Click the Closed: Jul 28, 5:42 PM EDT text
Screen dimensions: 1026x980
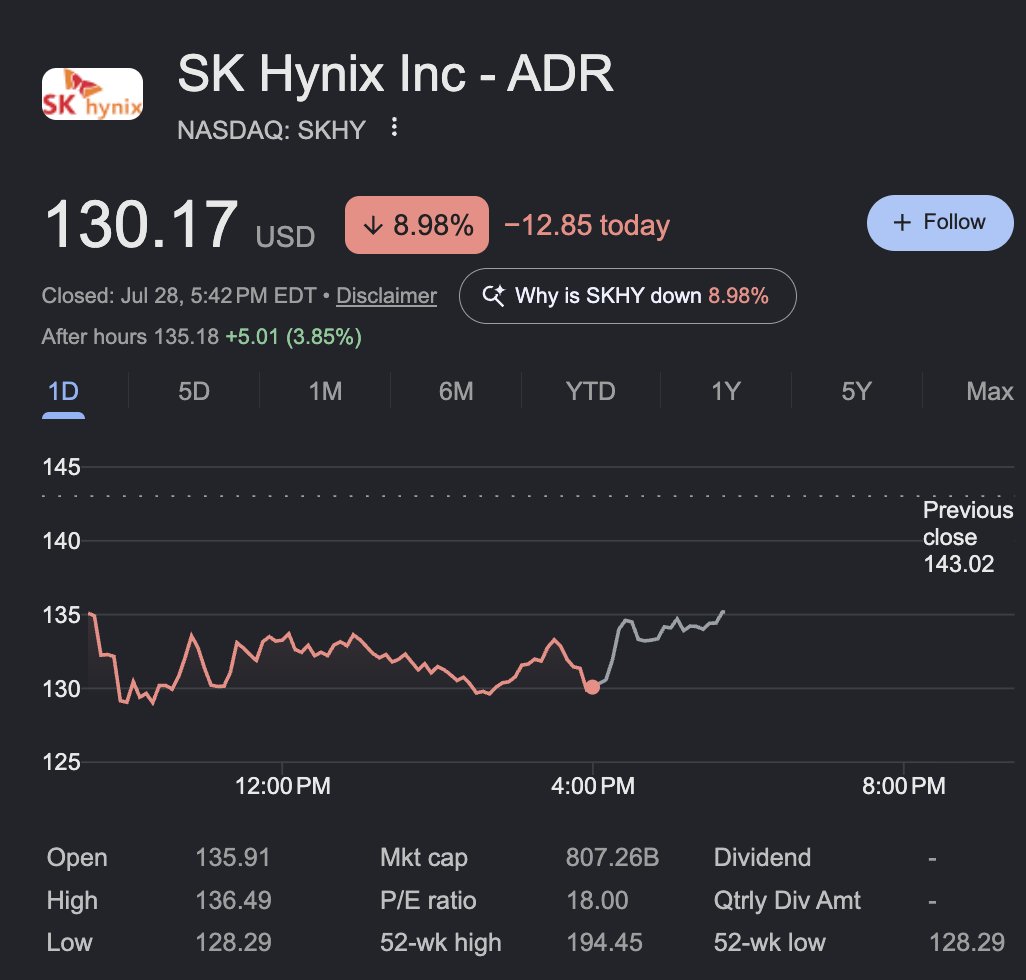click(179, 296)
